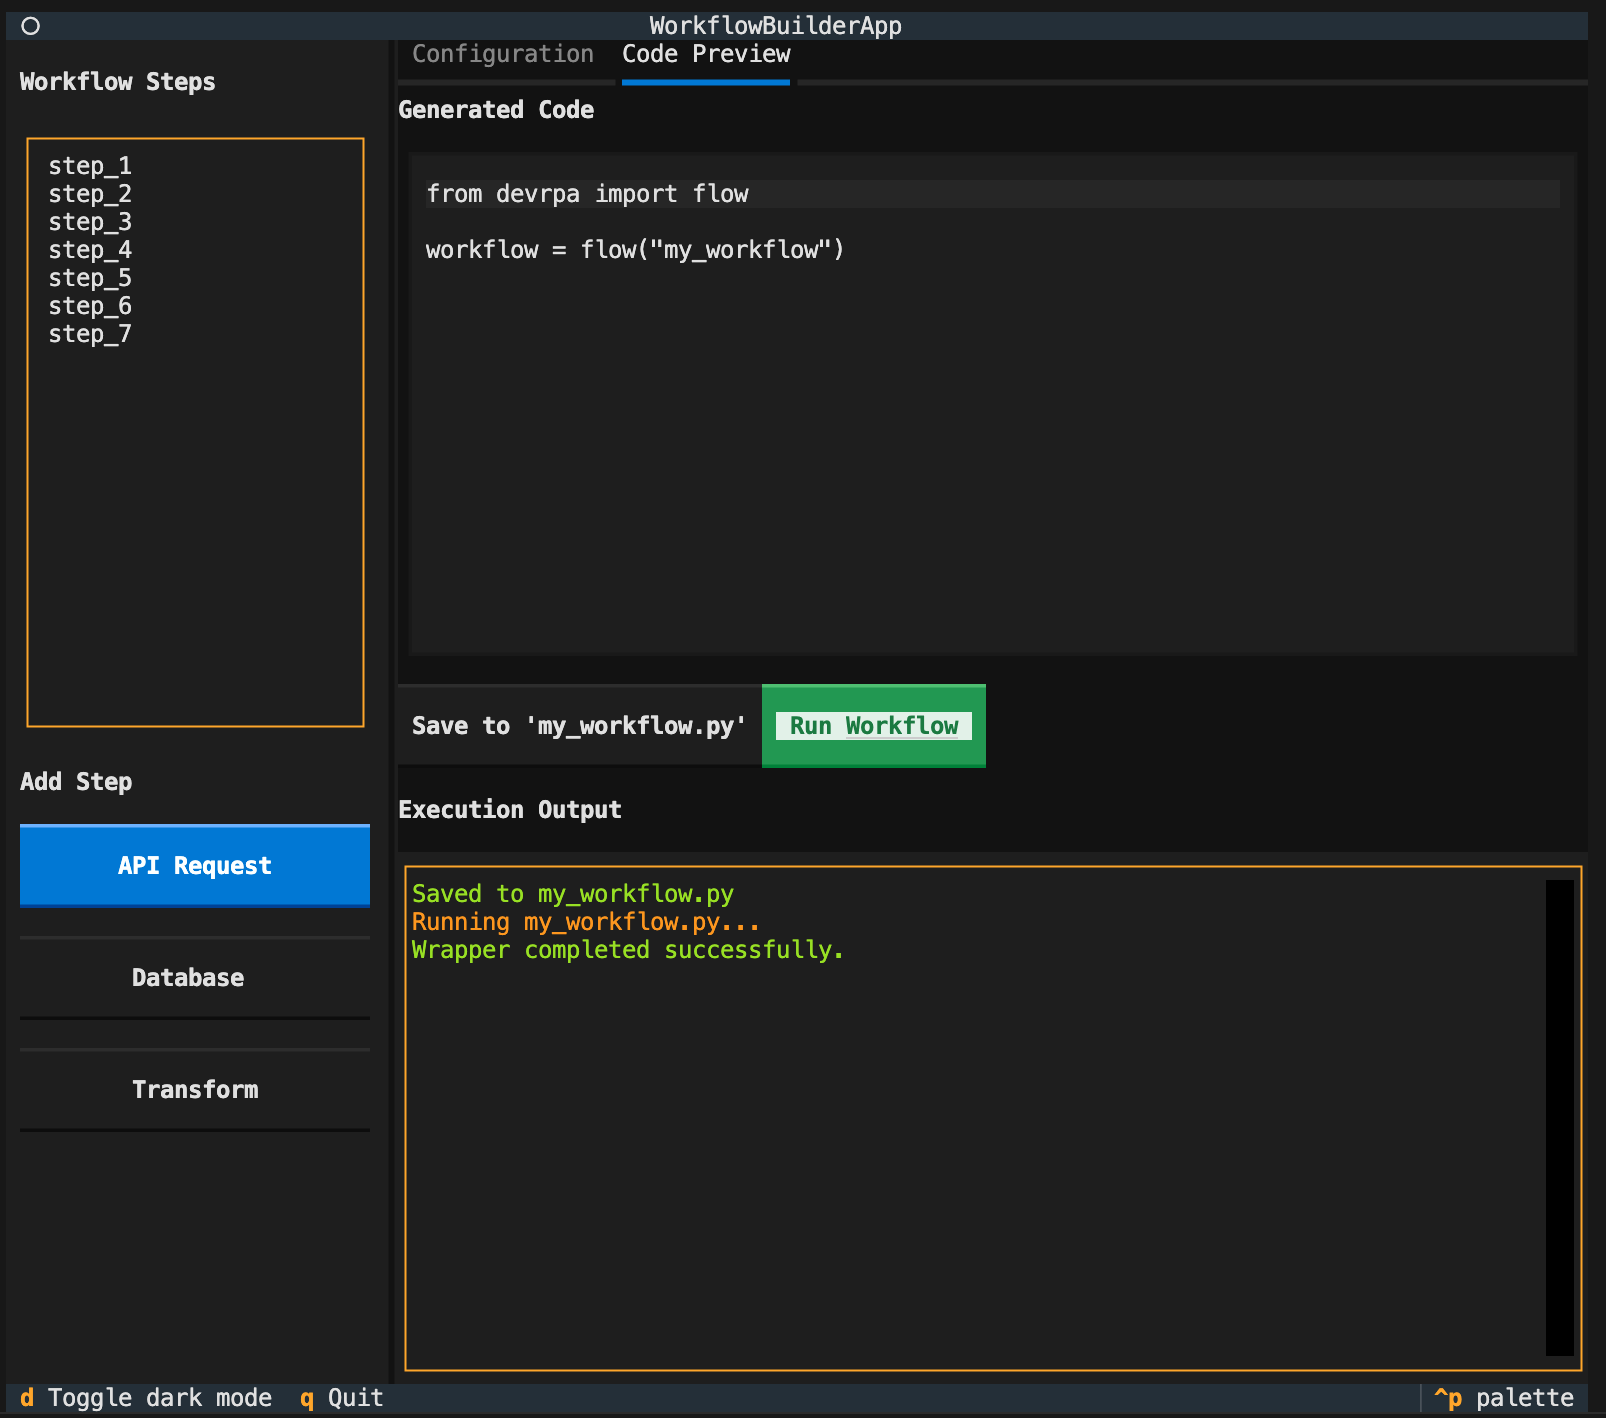This screenshot has width=1606, height=1418.
Task: Click the Workflow Steps heading
Action: 118,82
